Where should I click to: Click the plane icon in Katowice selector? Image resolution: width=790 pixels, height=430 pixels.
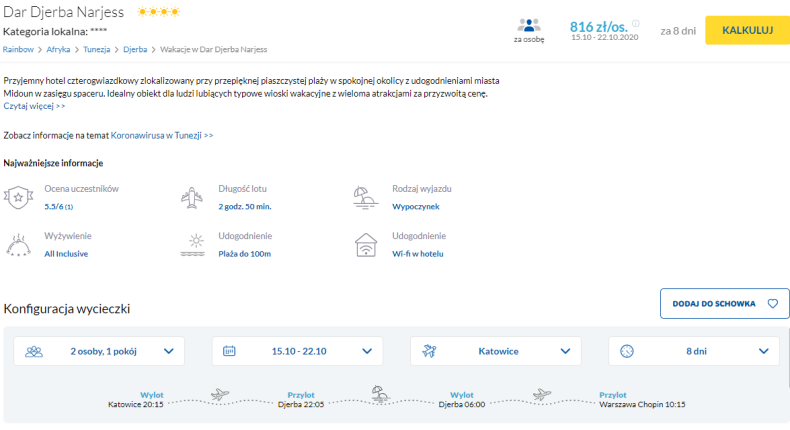[429, 351]
